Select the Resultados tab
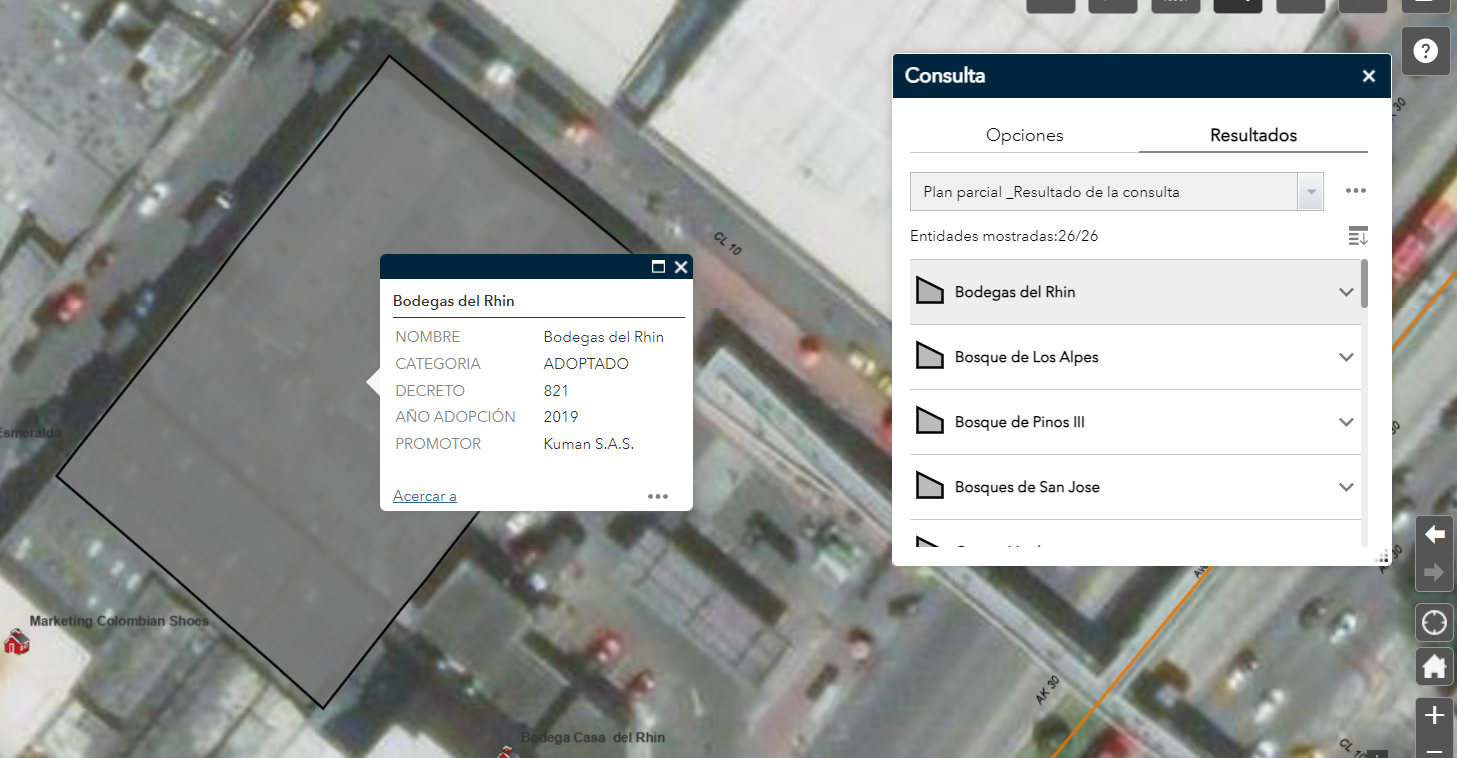Screen dimensions: 1457x758 [1253, 135]
